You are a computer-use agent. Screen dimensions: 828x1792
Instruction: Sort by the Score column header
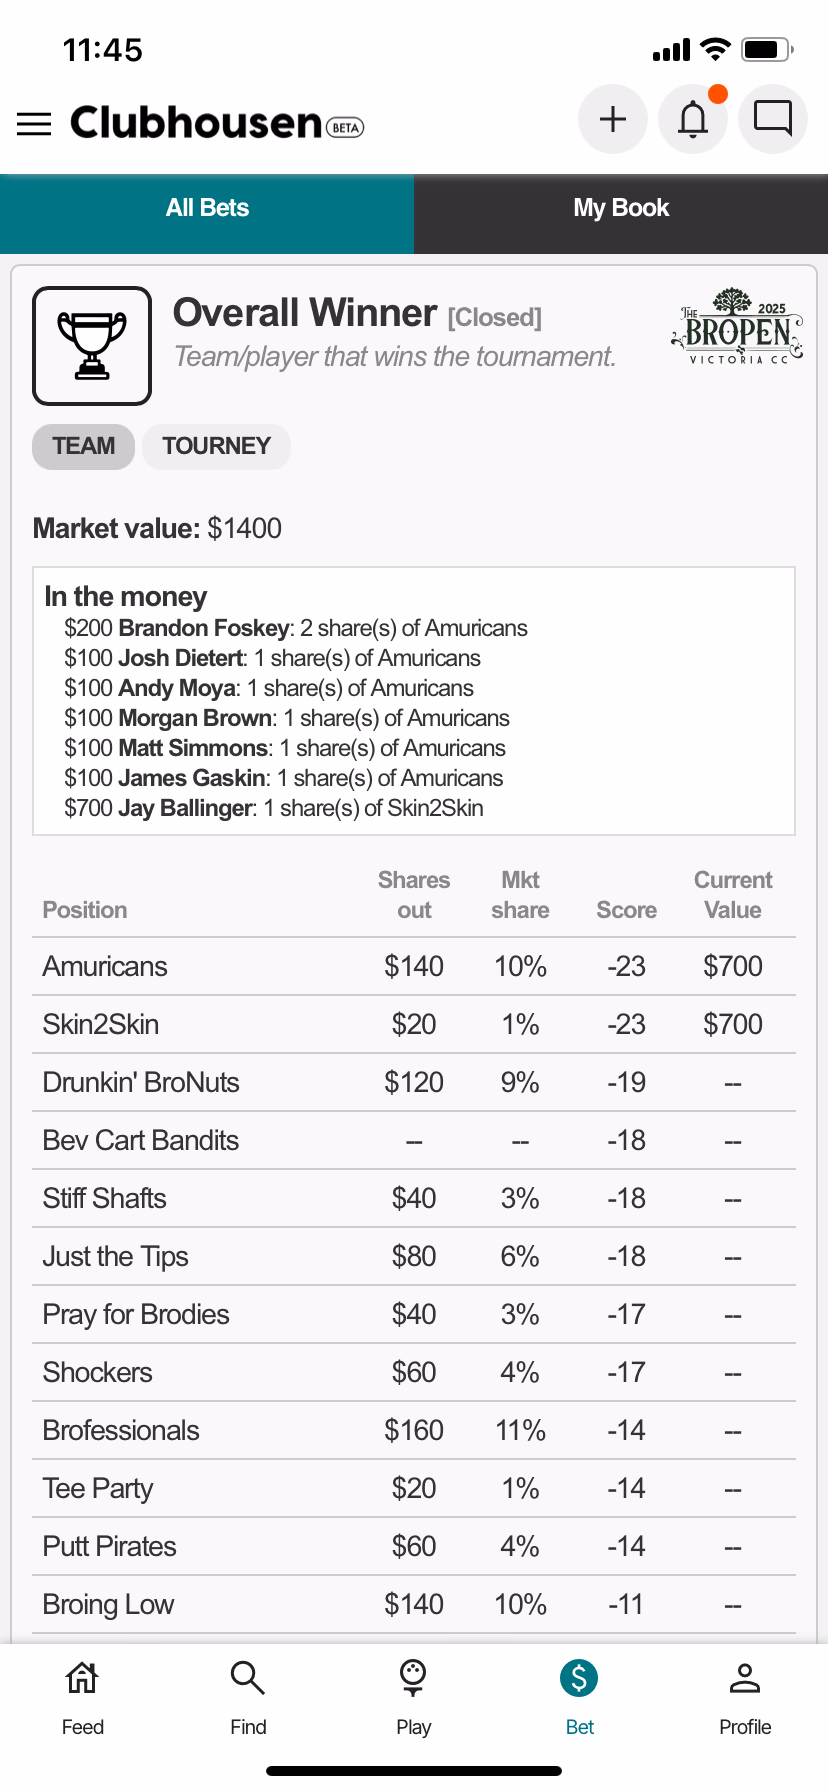[626, 910]
